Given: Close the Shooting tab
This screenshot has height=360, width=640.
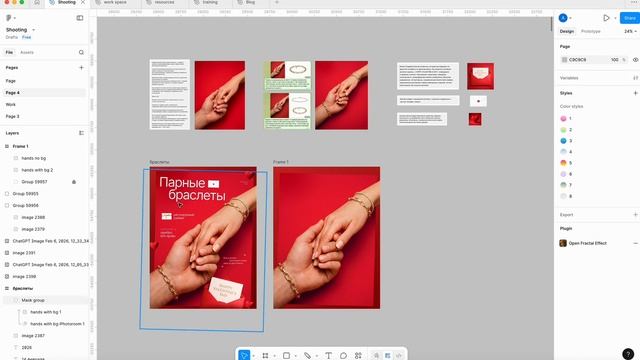Looking at the screenshot, I should pyautogui.click(x=83, y=2).
